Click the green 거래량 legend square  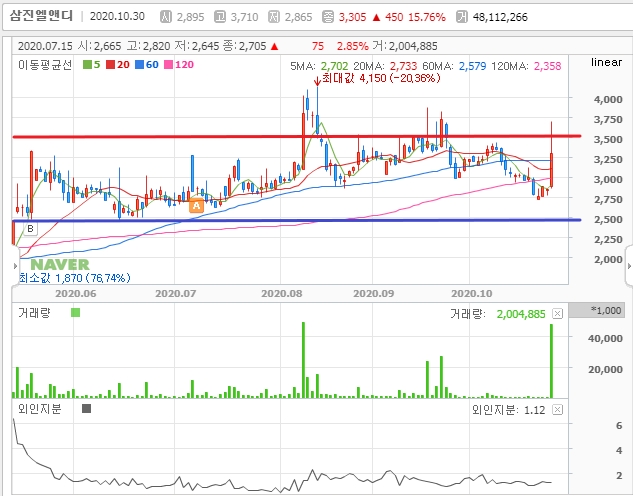pyautogui.click(x=75, y=313)
